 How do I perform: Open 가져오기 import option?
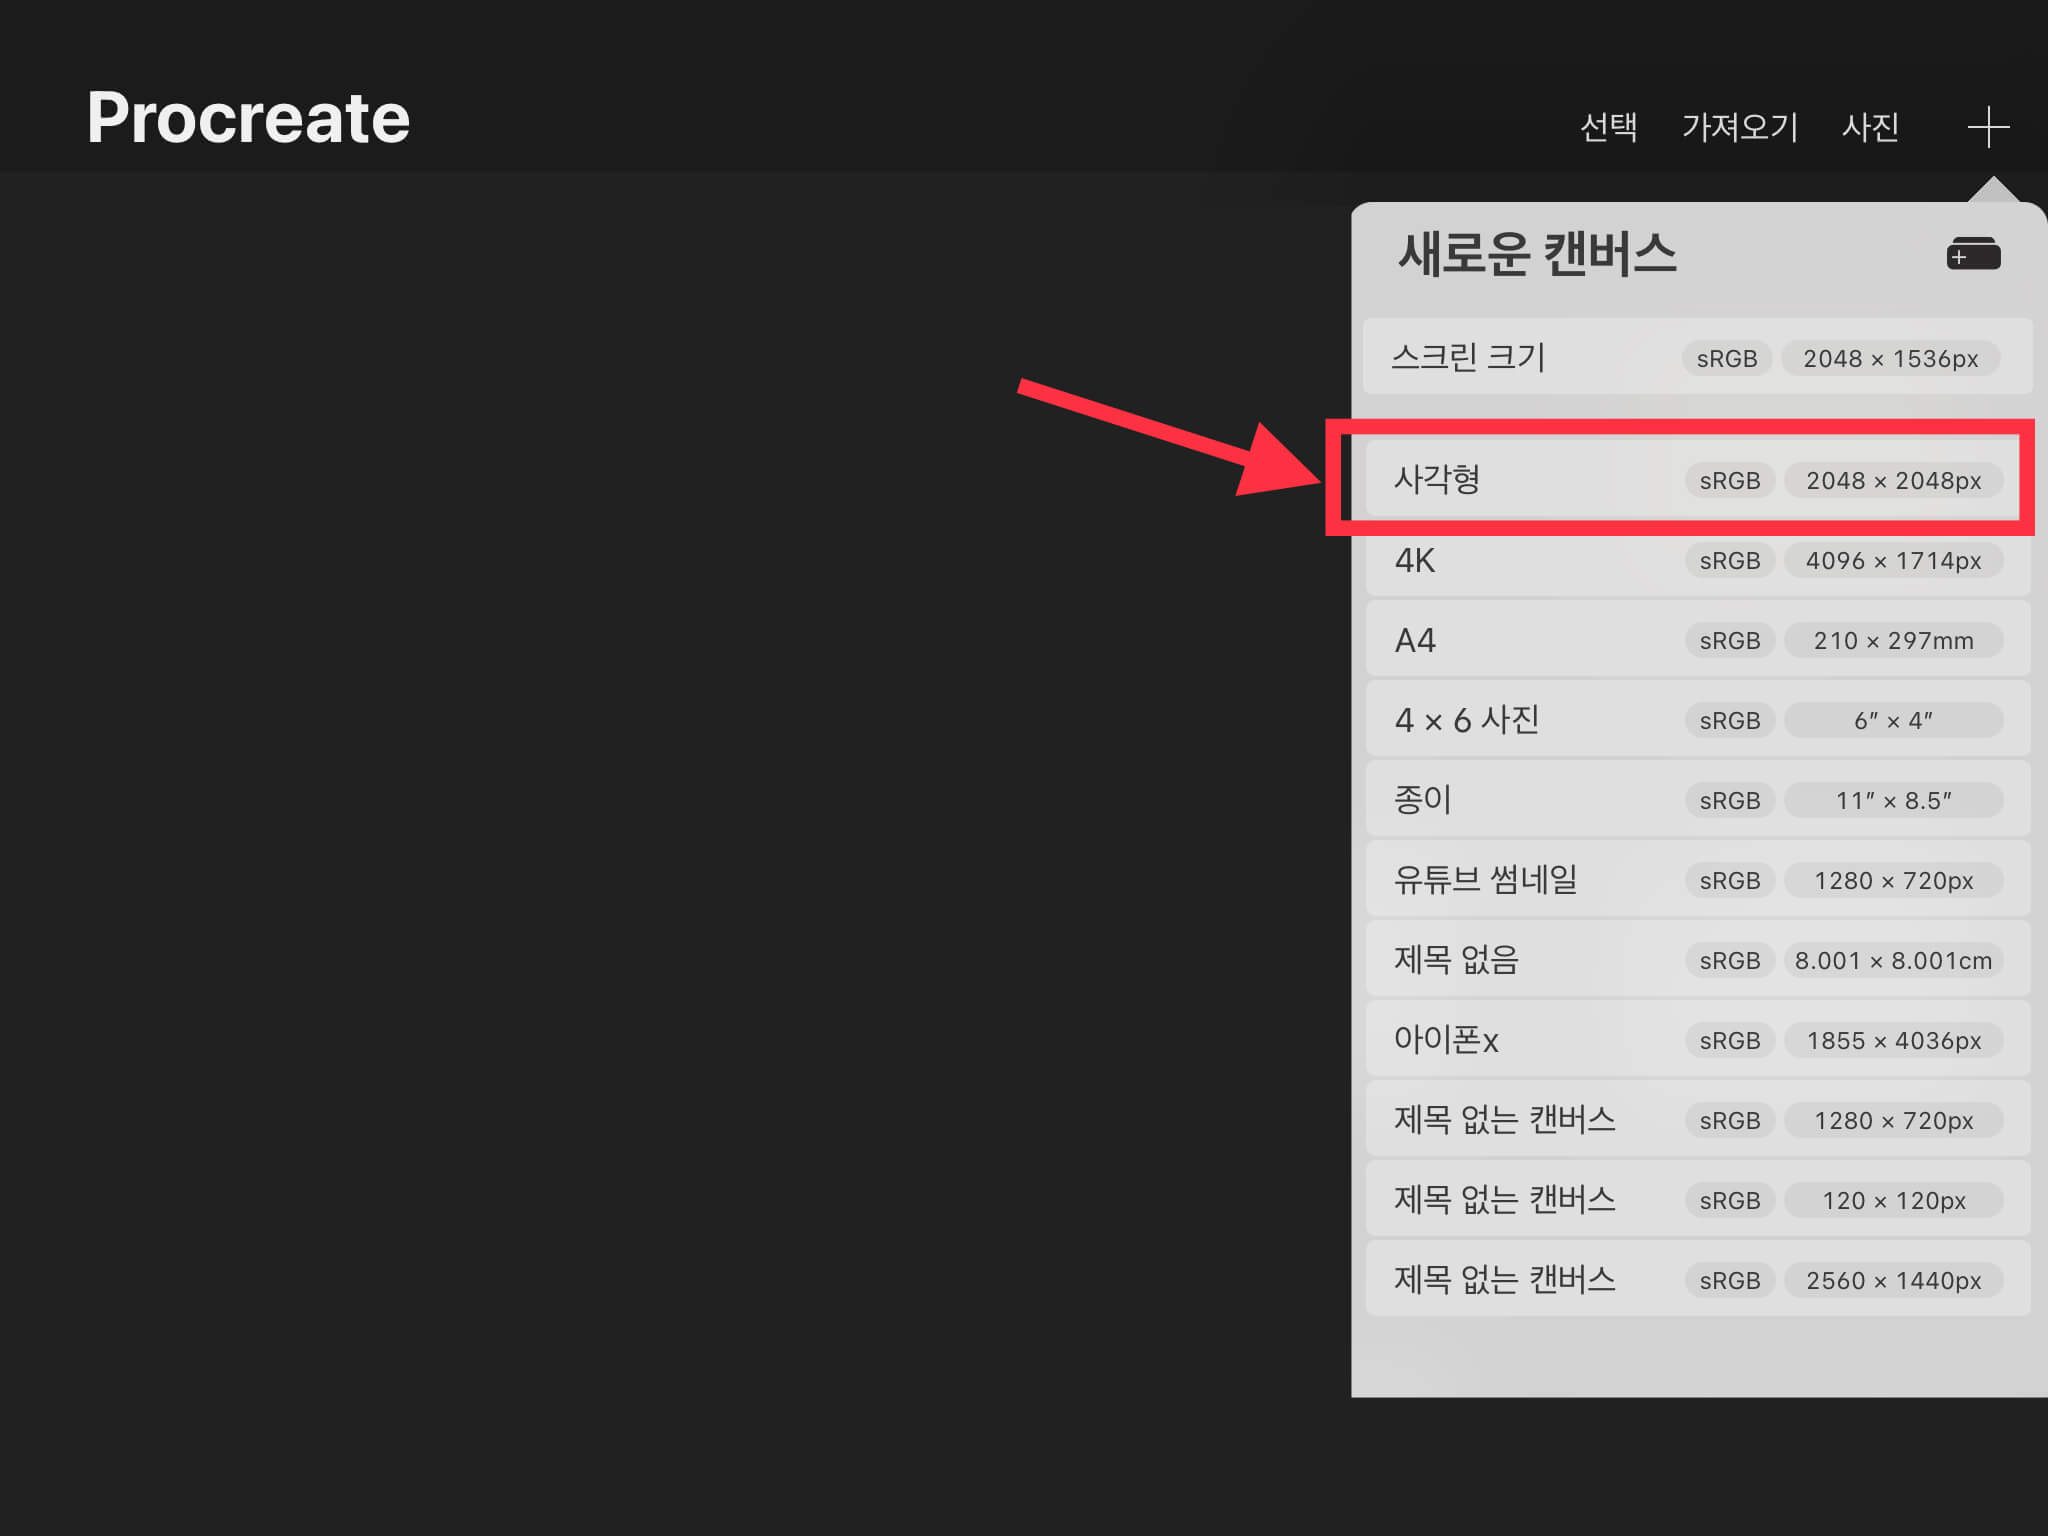(x=1739, y=127)
